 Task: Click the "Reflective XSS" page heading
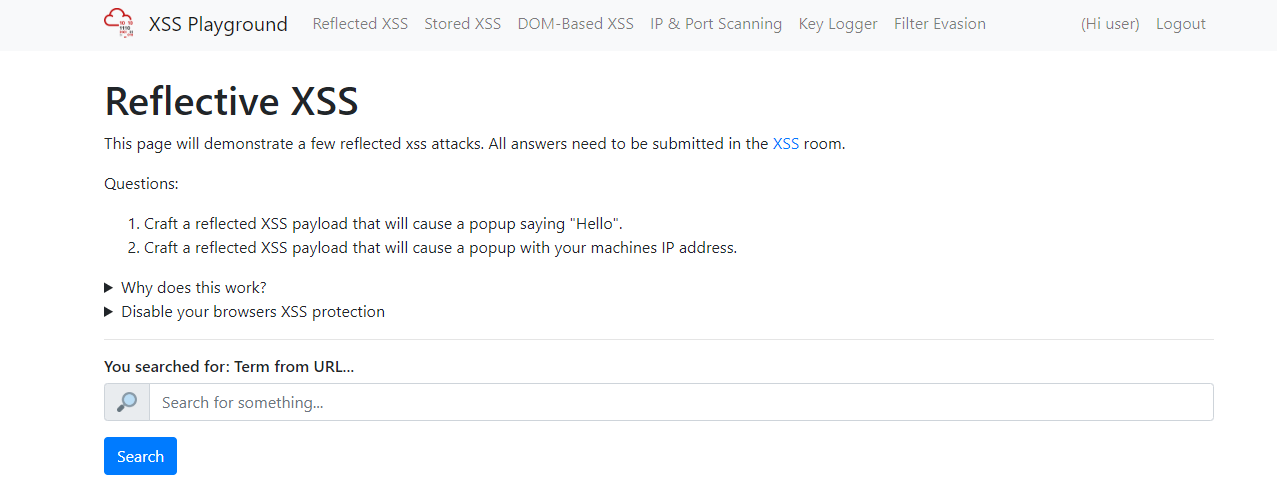pos(231,102)
